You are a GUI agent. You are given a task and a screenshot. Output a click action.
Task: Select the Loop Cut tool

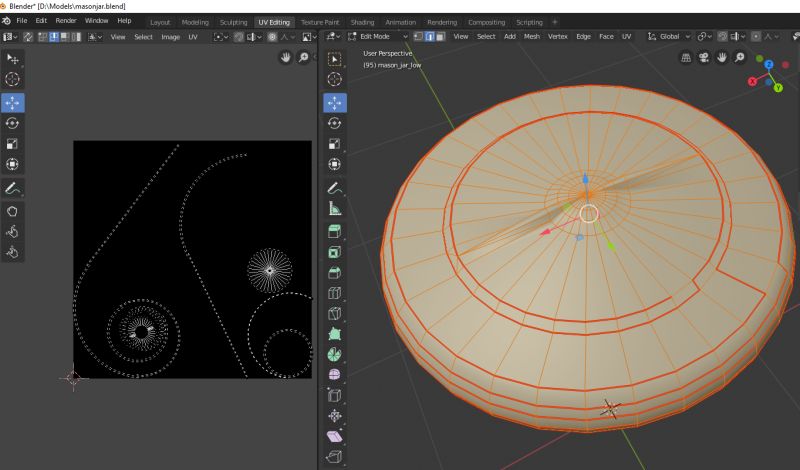[x=335, y=293]
